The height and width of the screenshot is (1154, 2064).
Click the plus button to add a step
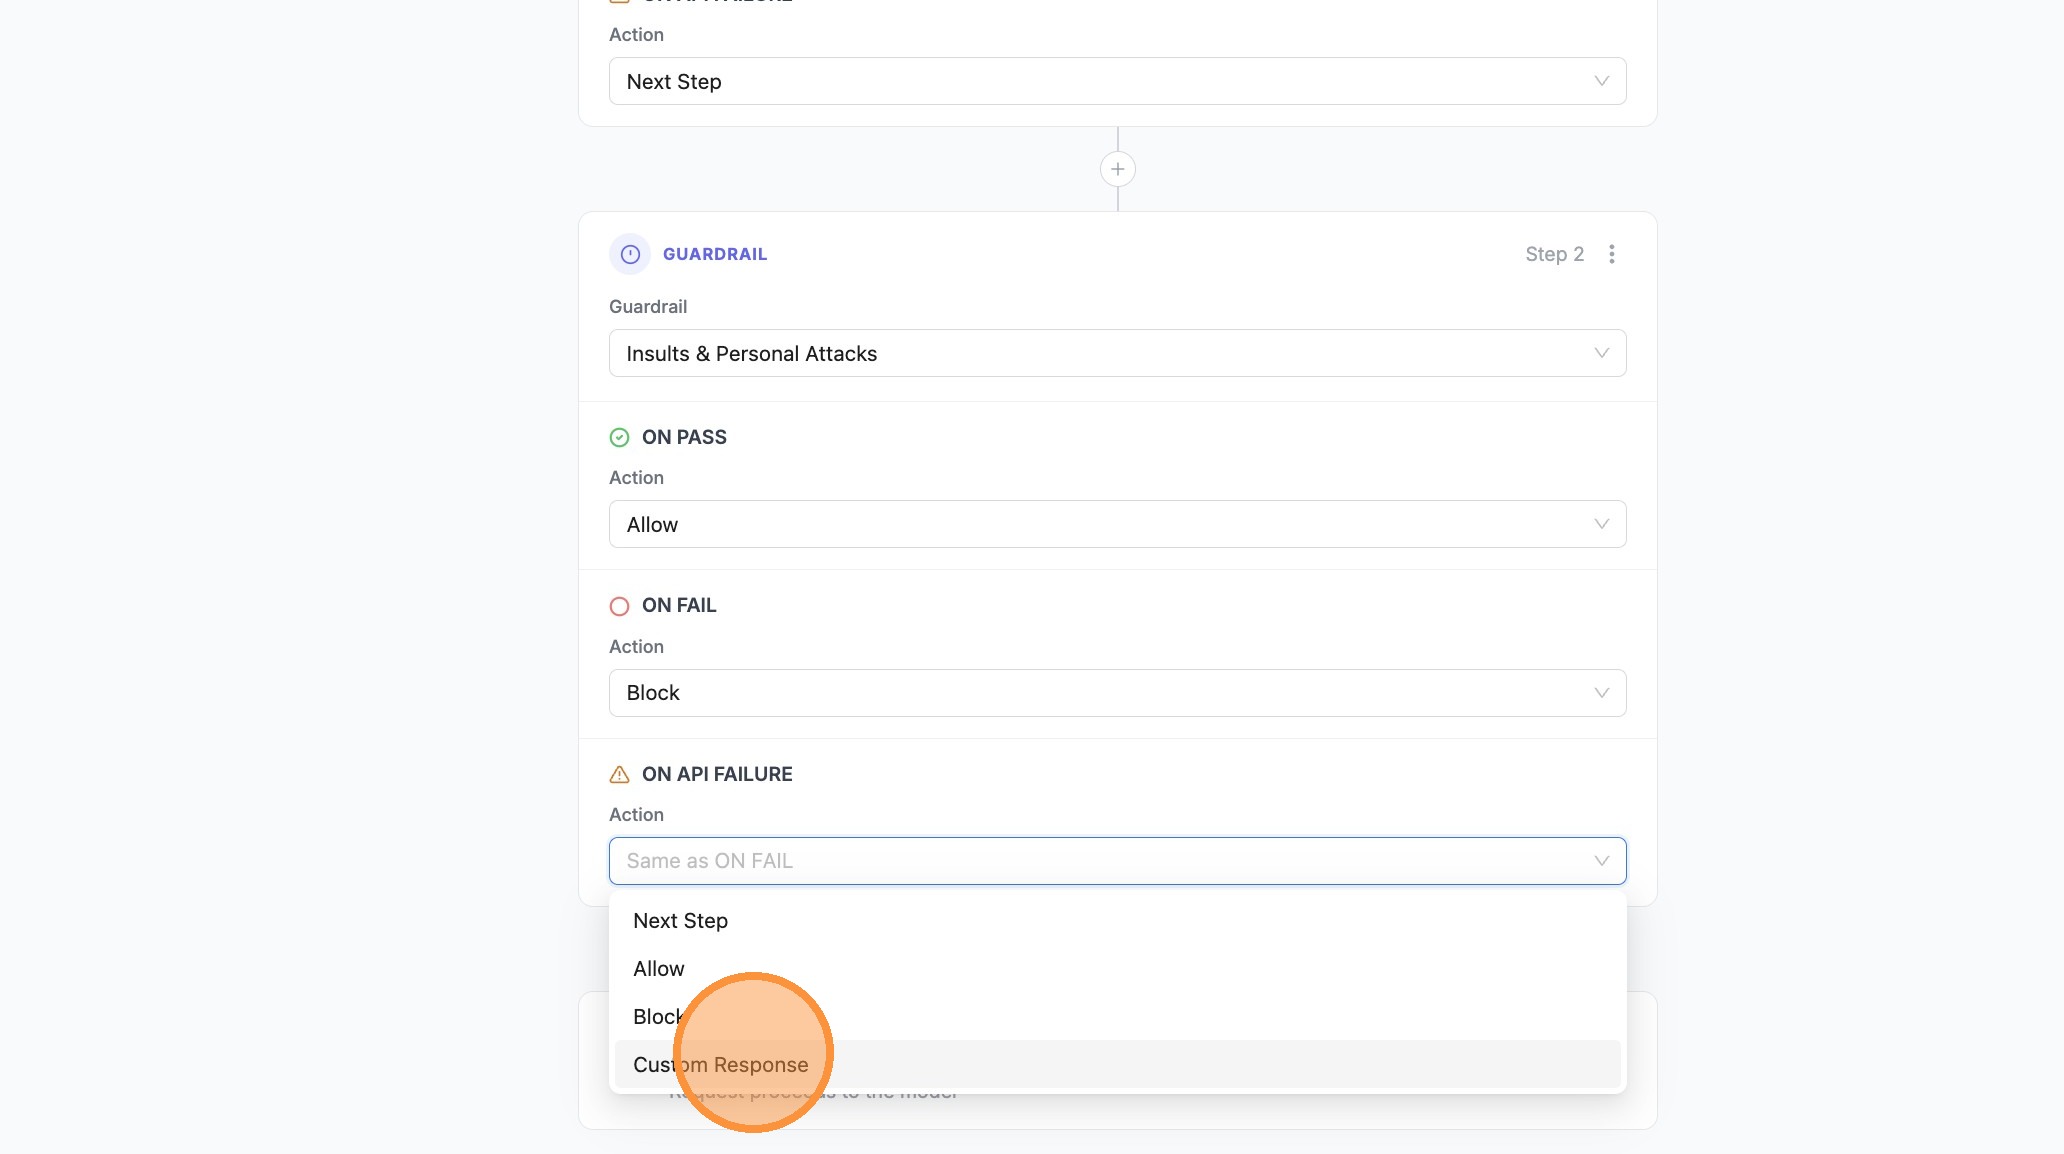click(x=1117, y=169)
